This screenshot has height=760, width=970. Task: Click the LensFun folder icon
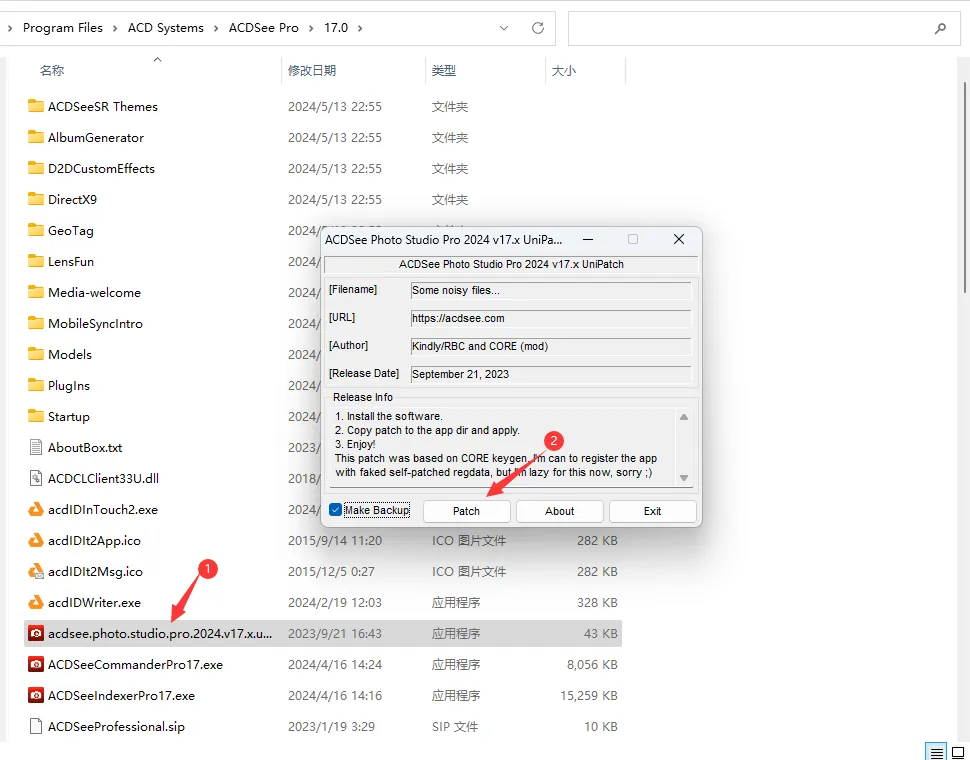(x=36, y=260)
